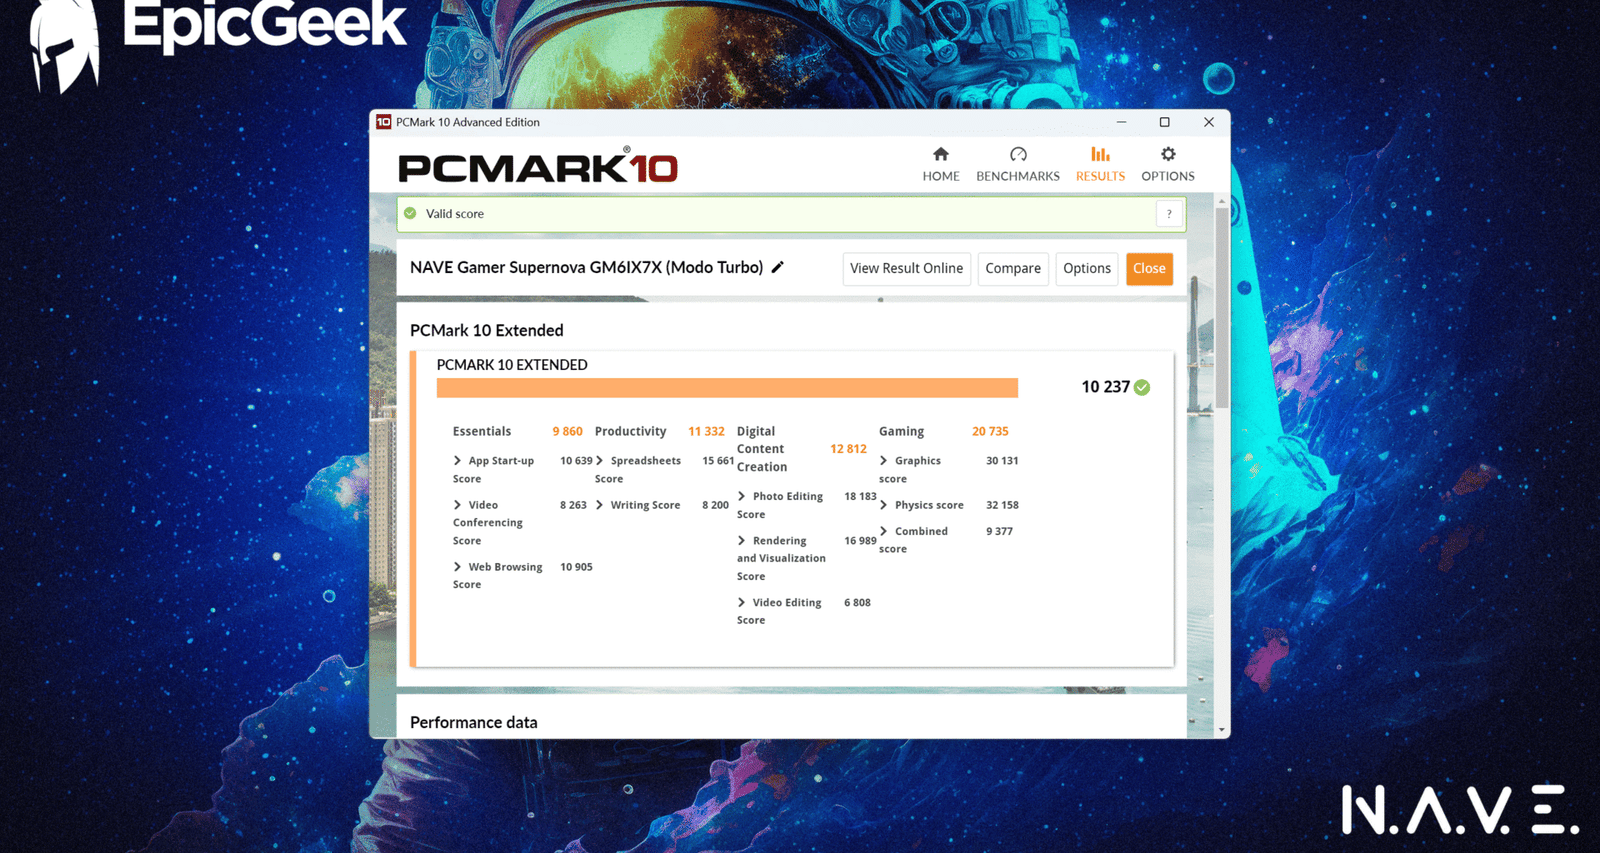This screenshot has height=853, width=1600.
Task: Expand Spreadsheets Score details
Action: click(x=600, y=461)
